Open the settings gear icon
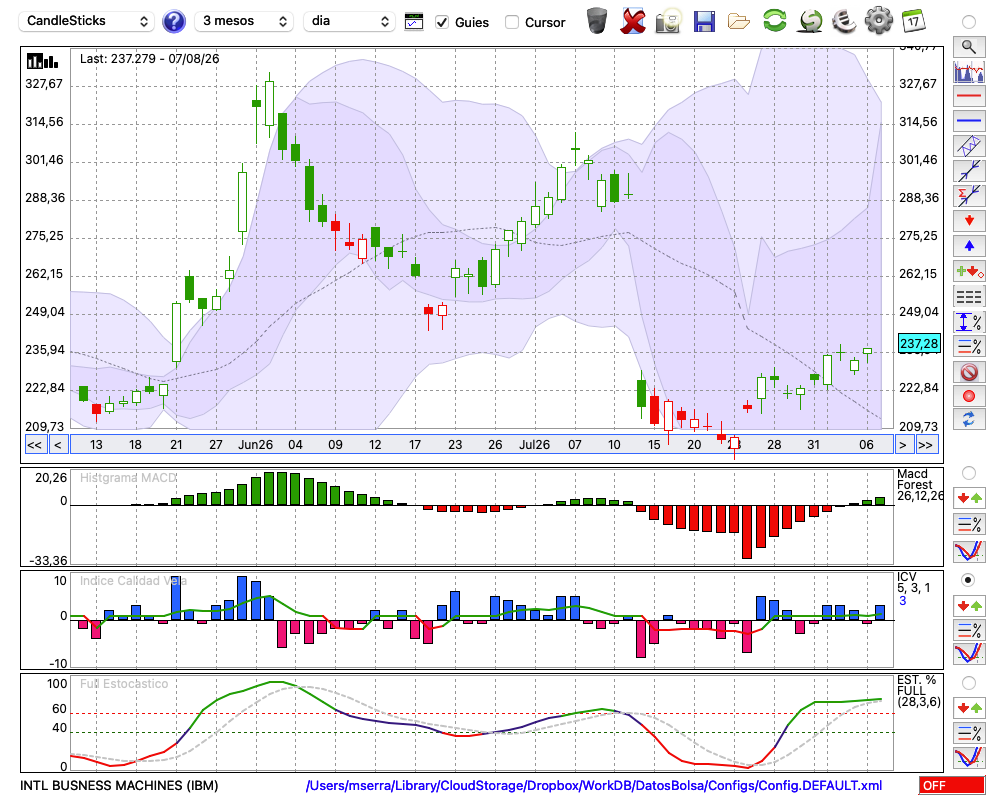Screen dimensions: 1000x800 click(878, 20)
